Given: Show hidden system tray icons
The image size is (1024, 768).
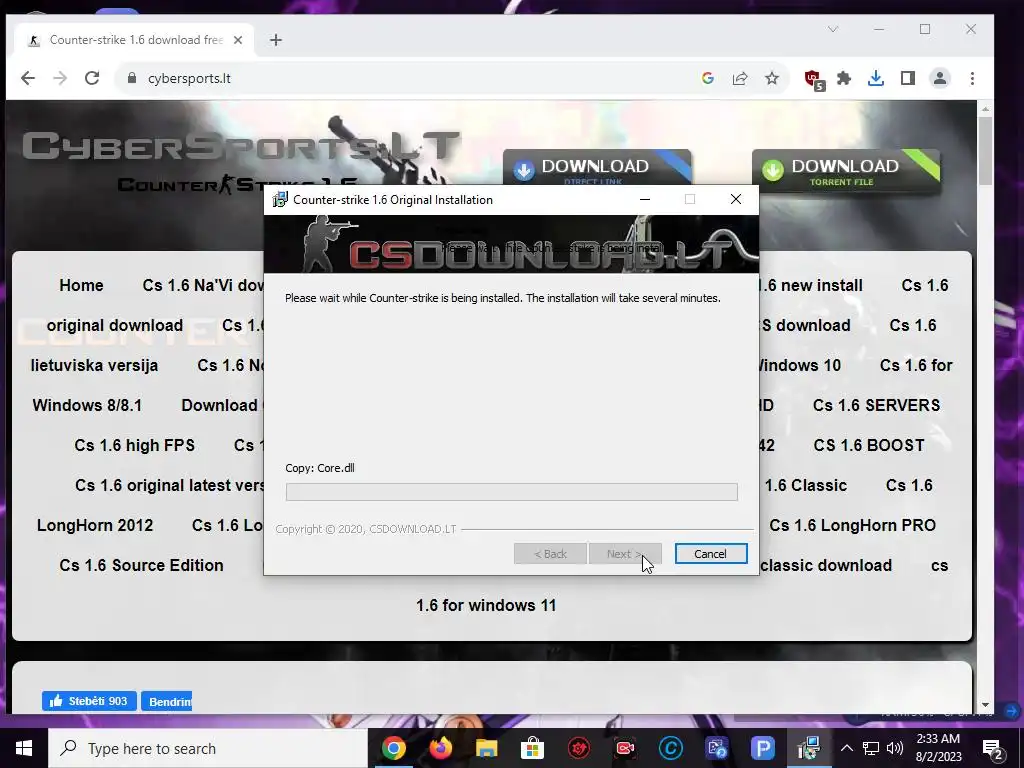Looking at the screenshot, I should pos(846,748).
